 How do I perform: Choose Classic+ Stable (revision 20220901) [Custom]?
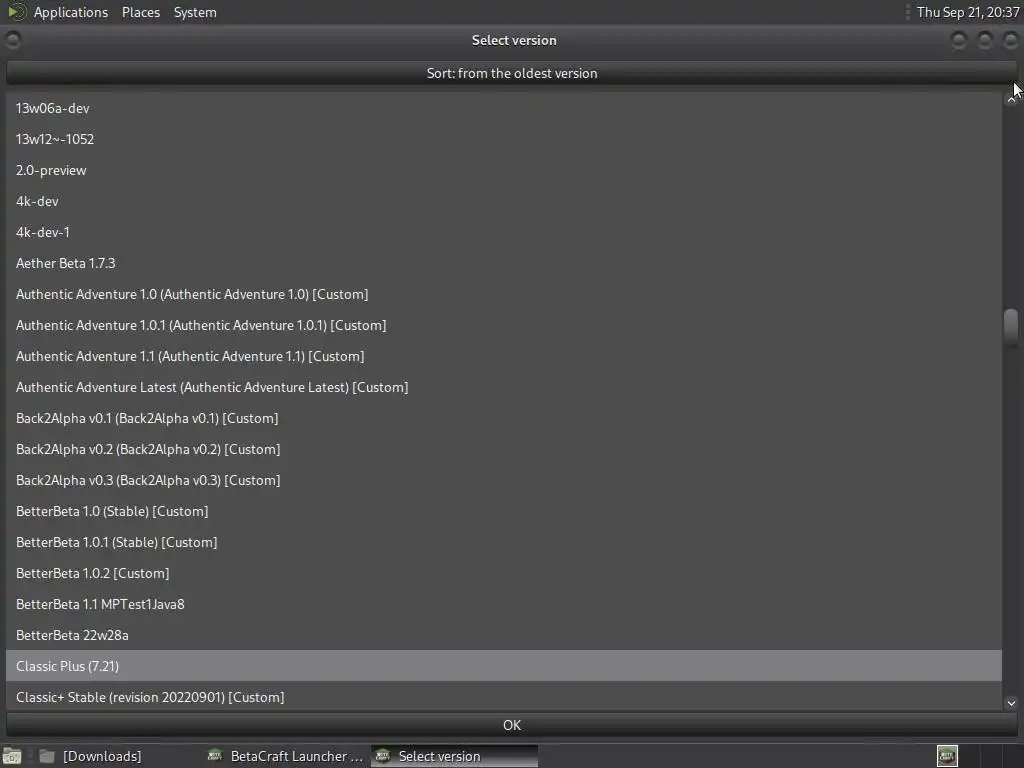coord(504,697)
